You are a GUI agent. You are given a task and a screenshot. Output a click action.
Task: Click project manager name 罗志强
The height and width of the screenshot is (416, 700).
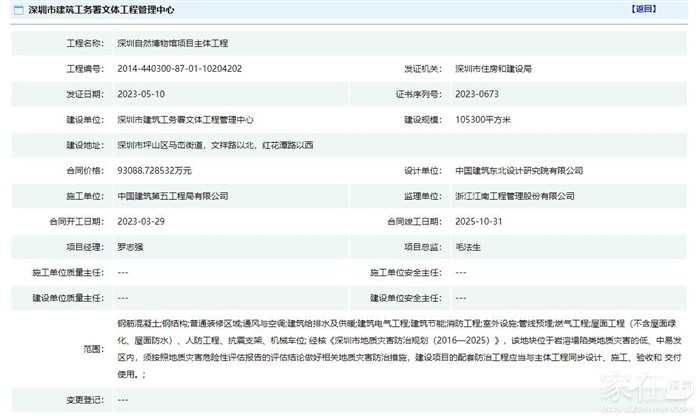[x=133, y=247]
